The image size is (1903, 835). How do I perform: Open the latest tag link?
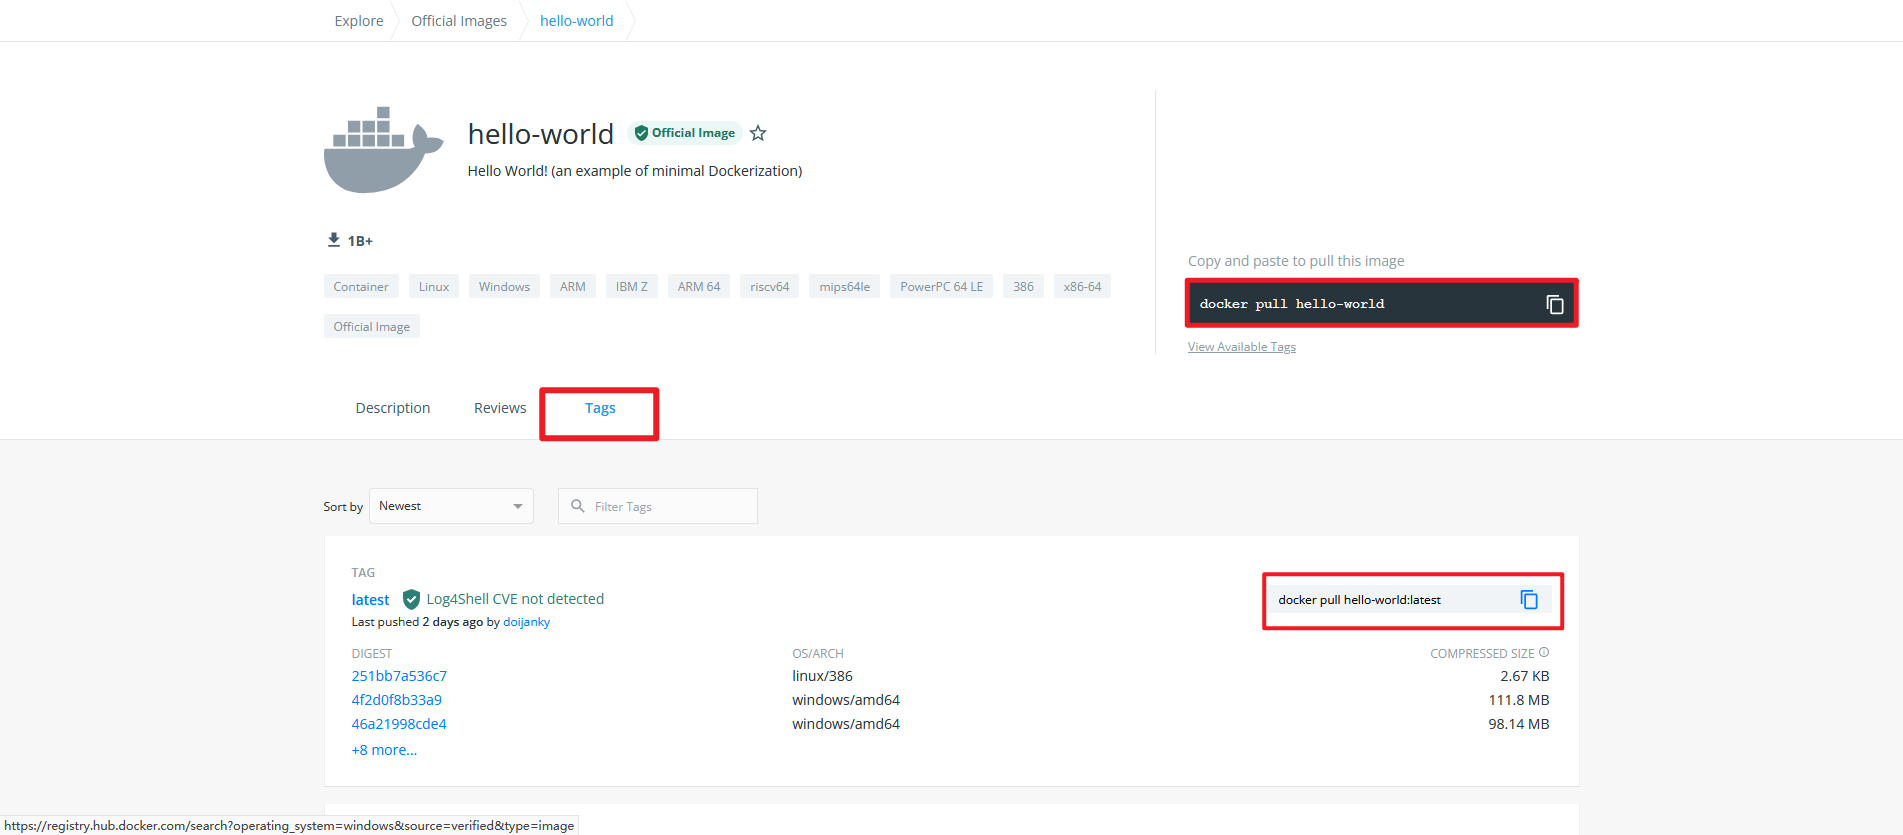(x=370, y=600)
